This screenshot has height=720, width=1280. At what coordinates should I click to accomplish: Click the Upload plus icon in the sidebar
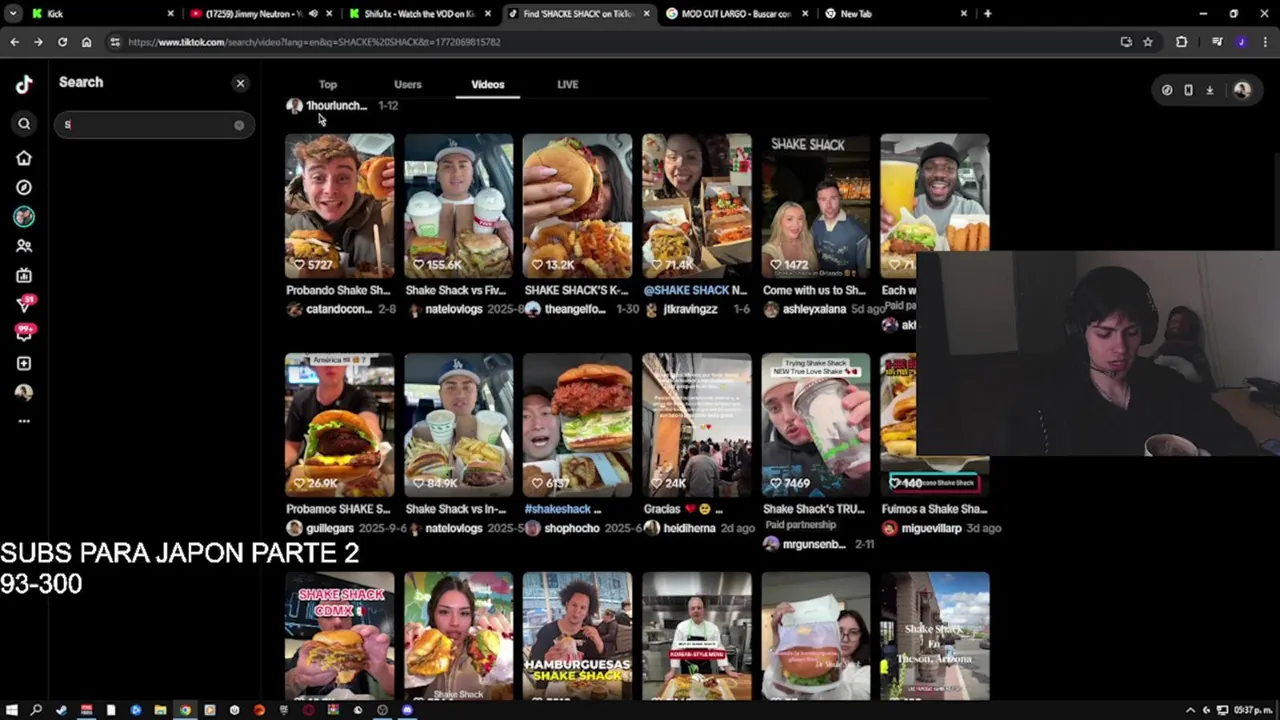click(24, 363)
